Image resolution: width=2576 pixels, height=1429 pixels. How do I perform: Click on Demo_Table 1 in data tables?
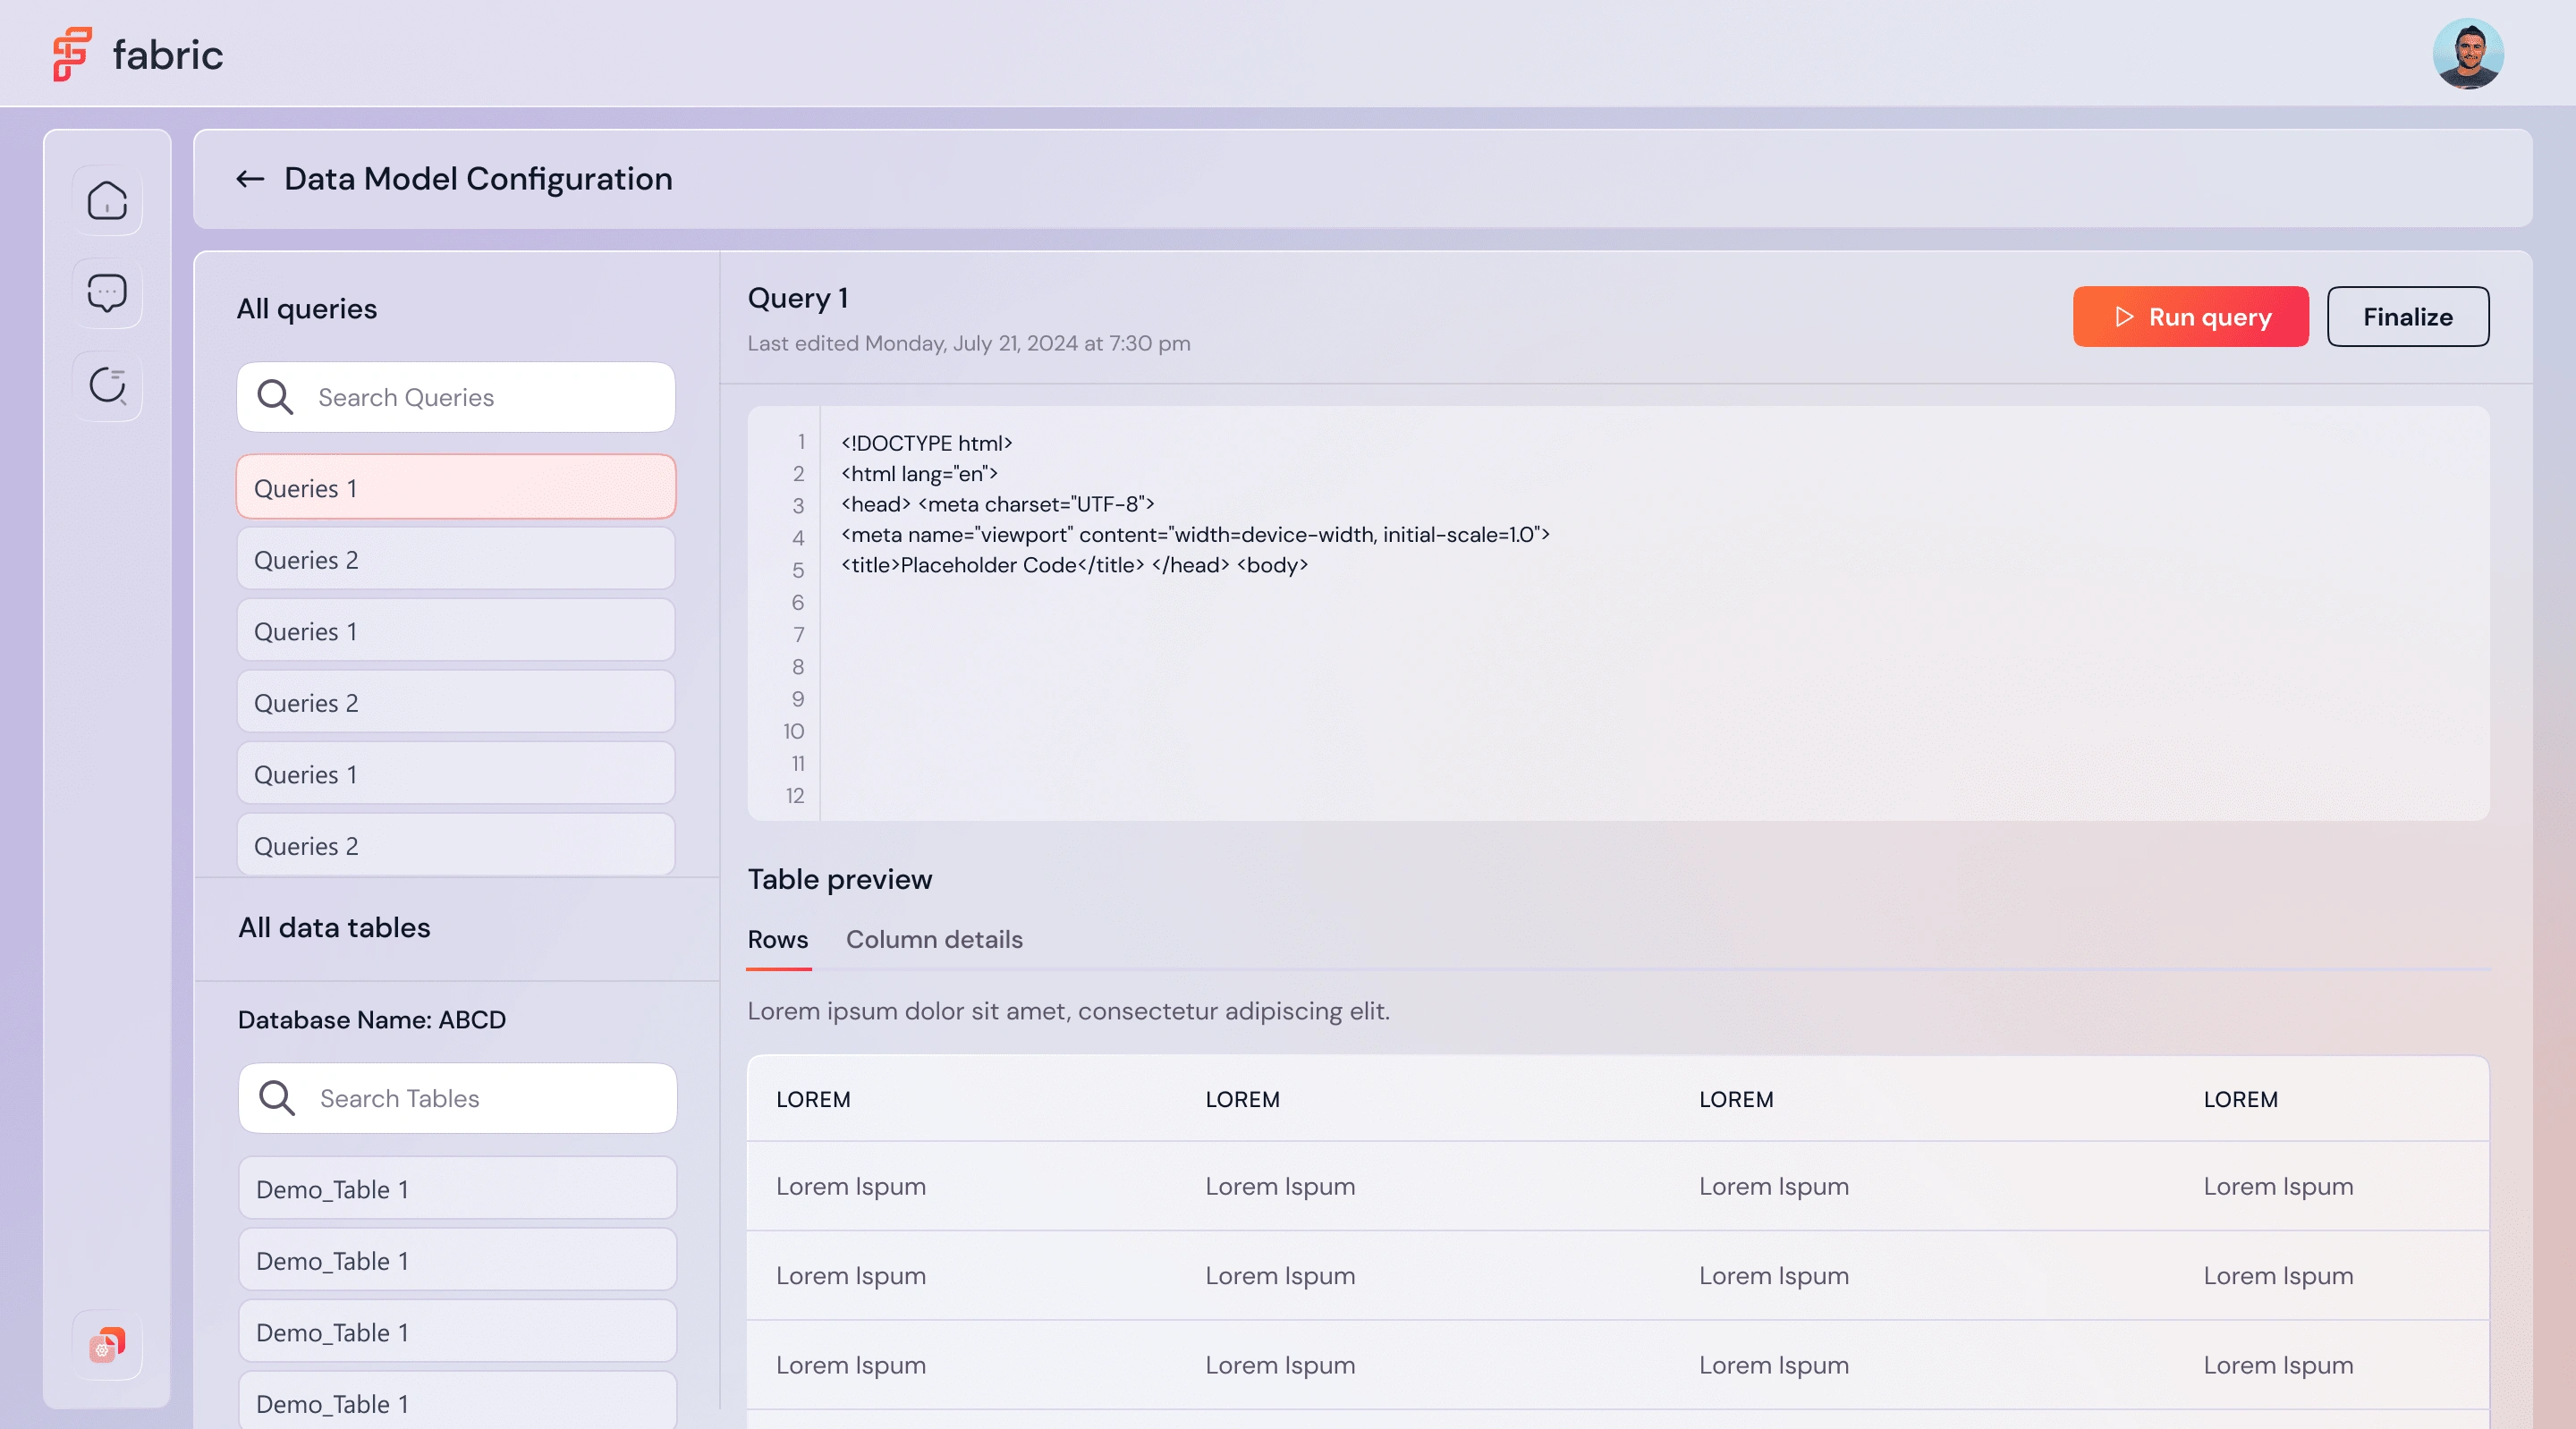click(x=456, y=1188)
